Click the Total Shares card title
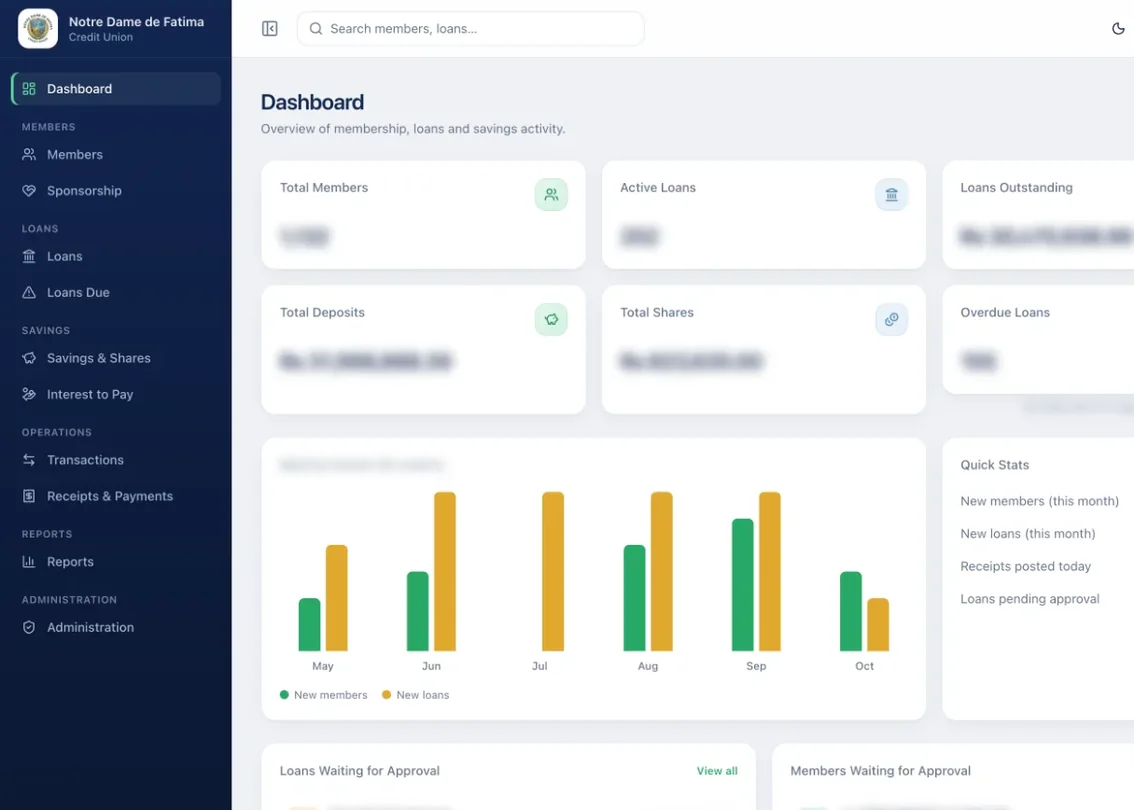This screenshot has height=810, width=1134. point(657,312)
